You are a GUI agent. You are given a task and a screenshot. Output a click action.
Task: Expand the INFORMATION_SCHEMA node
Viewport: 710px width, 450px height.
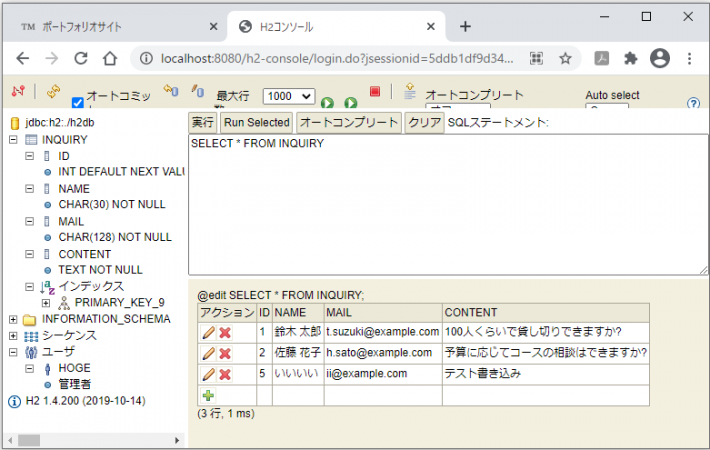tap(13, 319)
